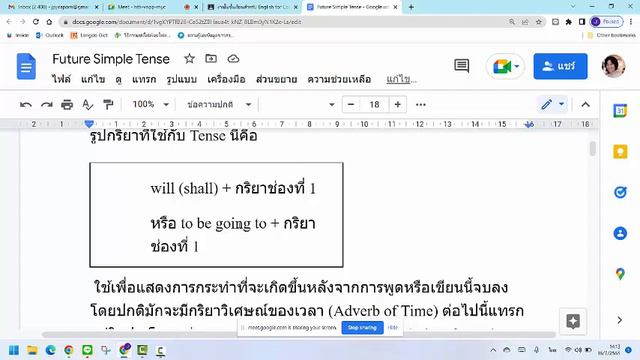Viewport: 640px width, 360px height.
Task: Open the Google Meet call button
Action: (x=505, y=66)
